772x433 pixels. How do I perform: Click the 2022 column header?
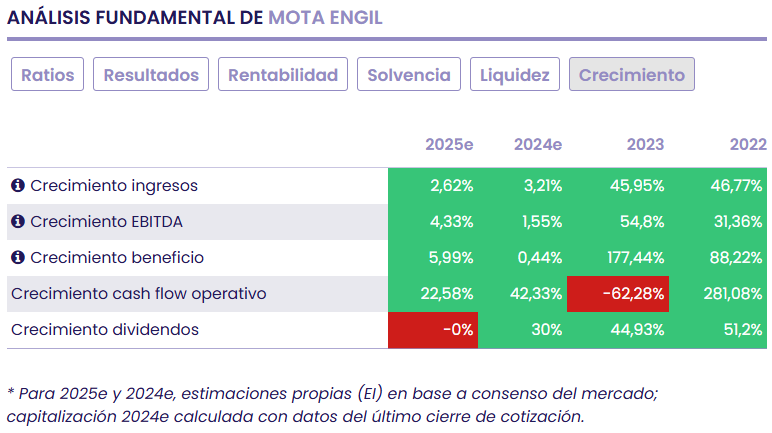pos(747,145)
